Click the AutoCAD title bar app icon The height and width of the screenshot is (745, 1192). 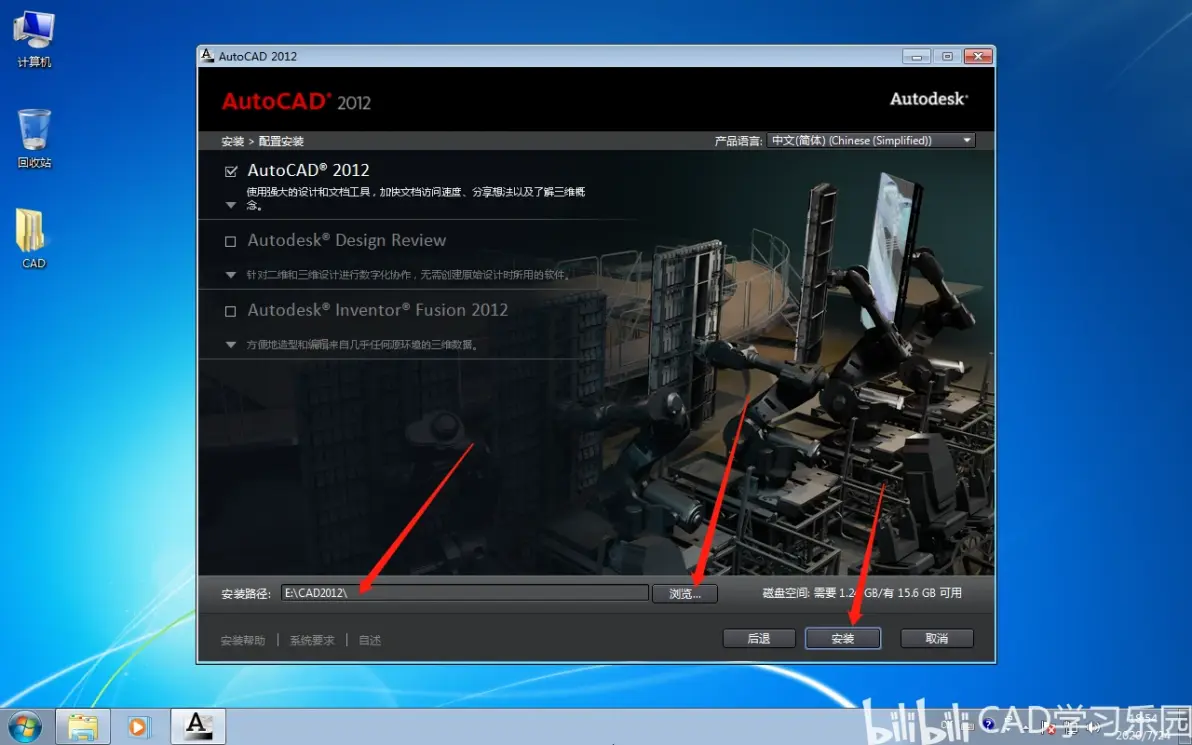tap(207, 55)
